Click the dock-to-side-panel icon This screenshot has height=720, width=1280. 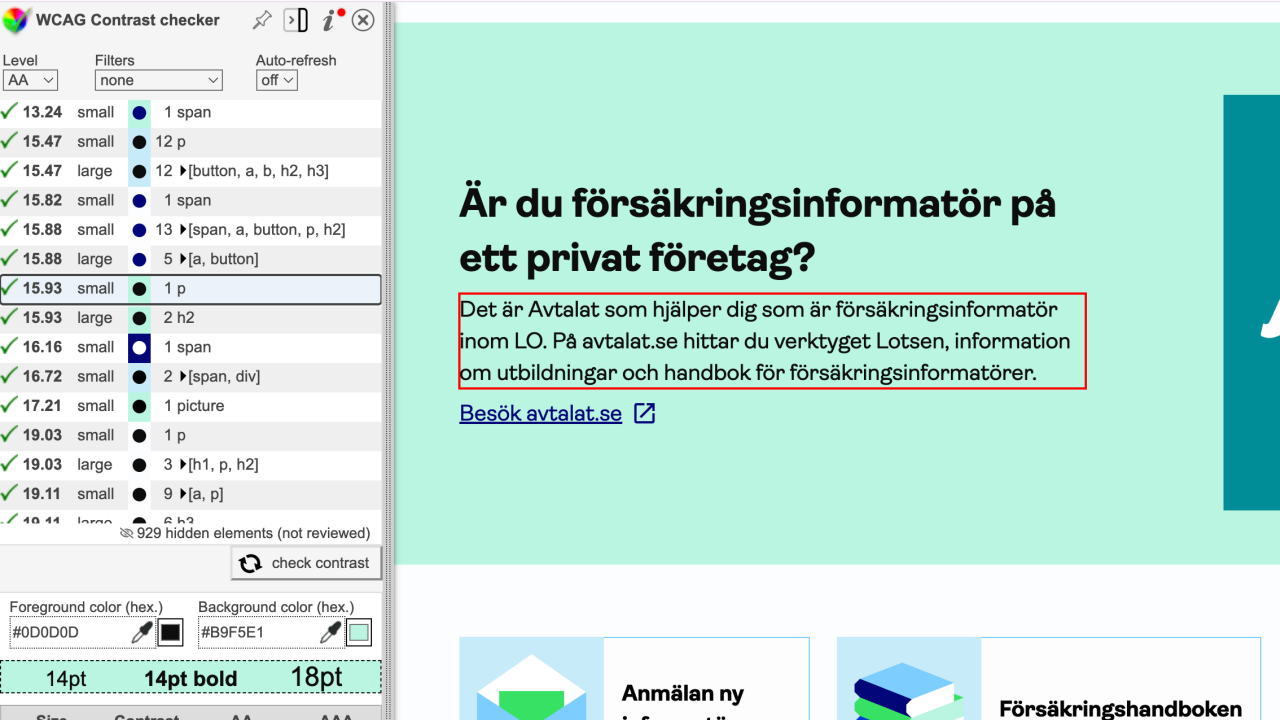click(x=295, y=19)
